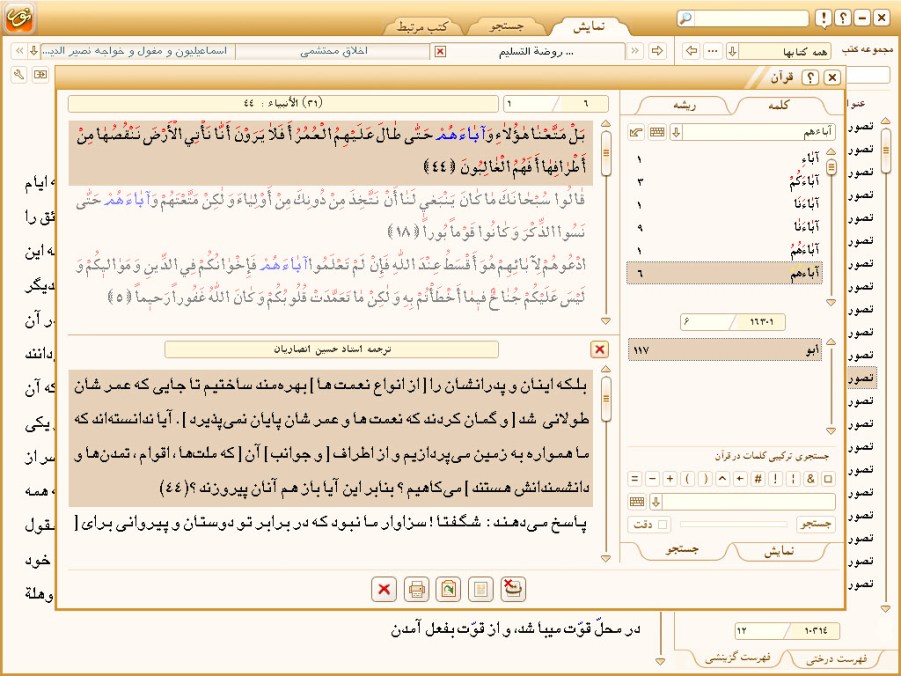
Task: Click the Noor application logo icon
Action: pos(19,18)
